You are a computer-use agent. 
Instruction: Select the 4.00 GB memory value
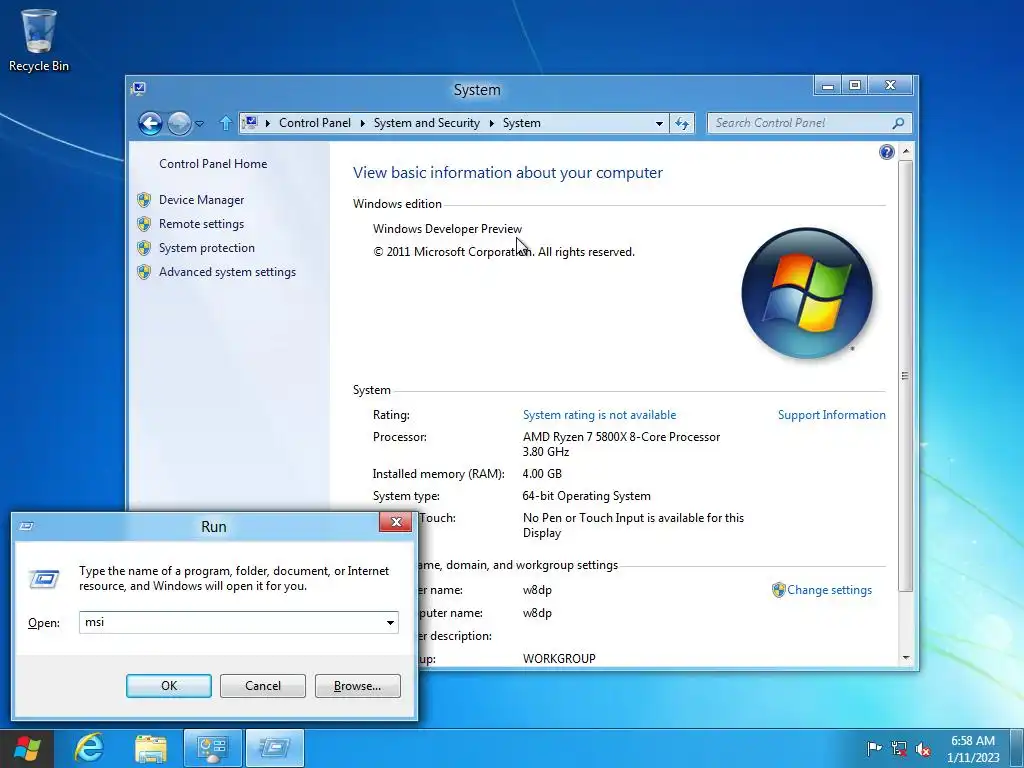(x=542, y=474)
